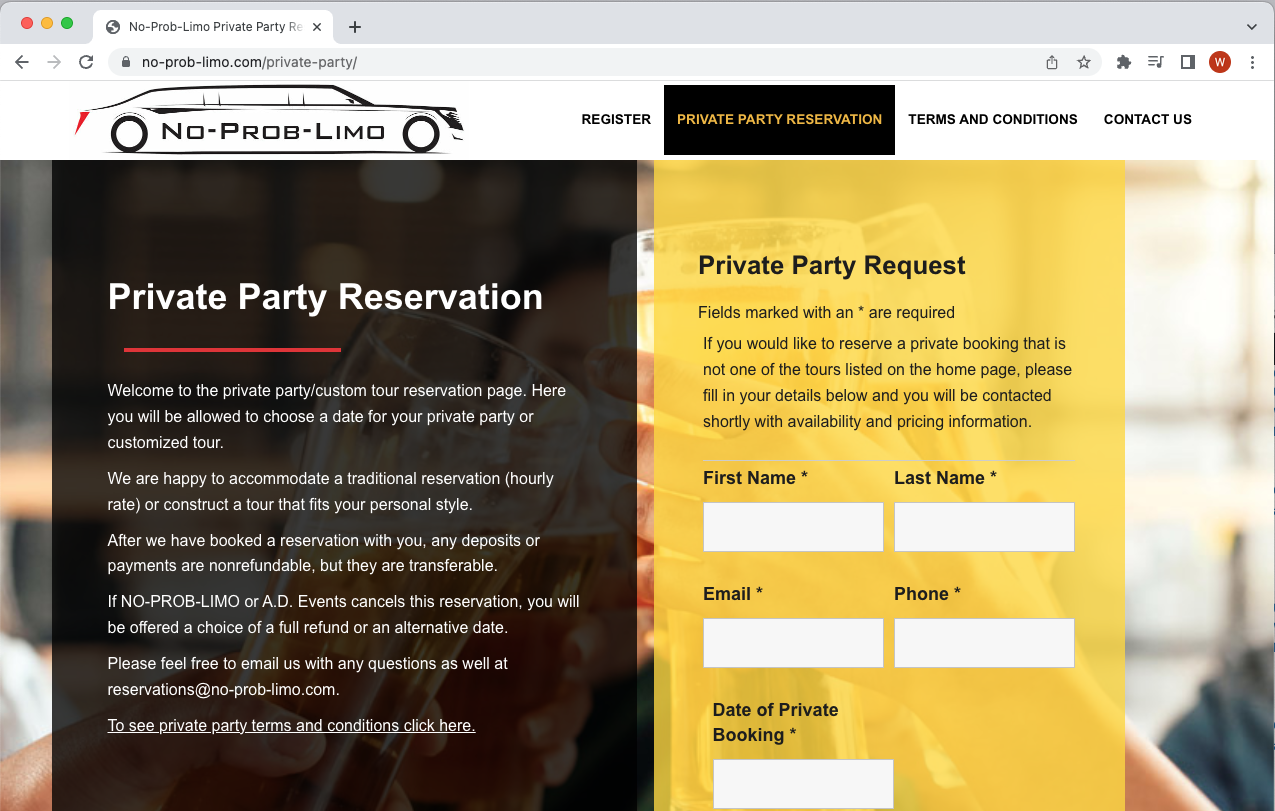This screenshot has width=1275, height=811.
Task: Close the No-Prob-Limo Private Party tab
Action: [x=317, y=27]
